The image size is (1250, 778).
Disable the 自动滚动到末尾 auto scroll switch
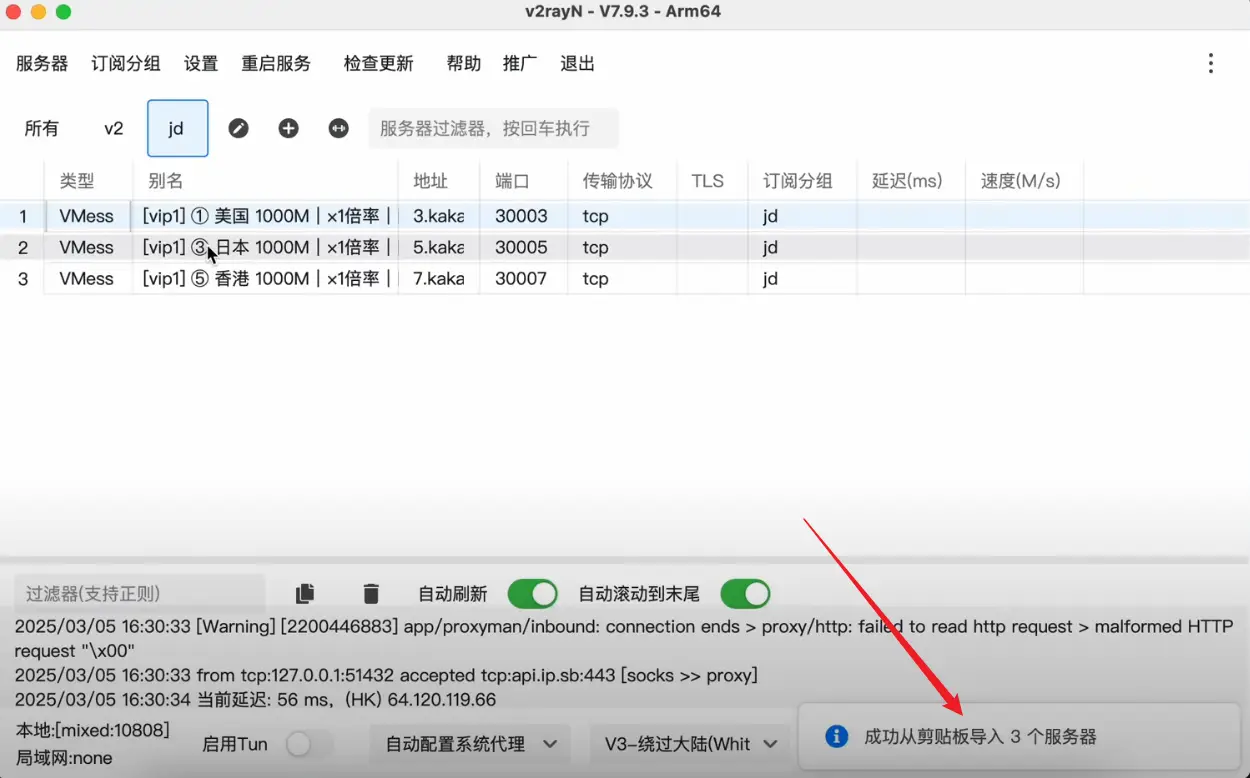click(744, 594)
